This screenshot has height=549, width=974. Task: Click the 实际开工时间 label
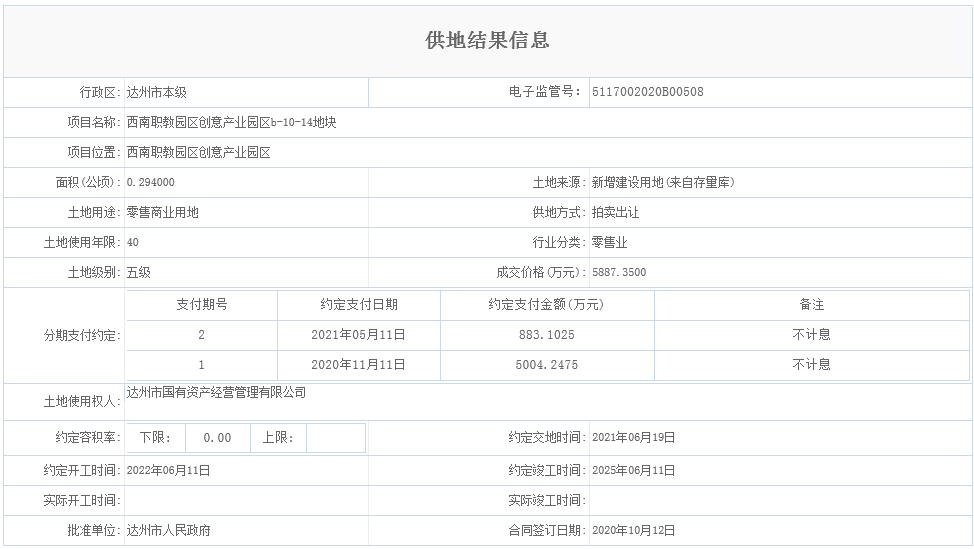pos(82,501)
